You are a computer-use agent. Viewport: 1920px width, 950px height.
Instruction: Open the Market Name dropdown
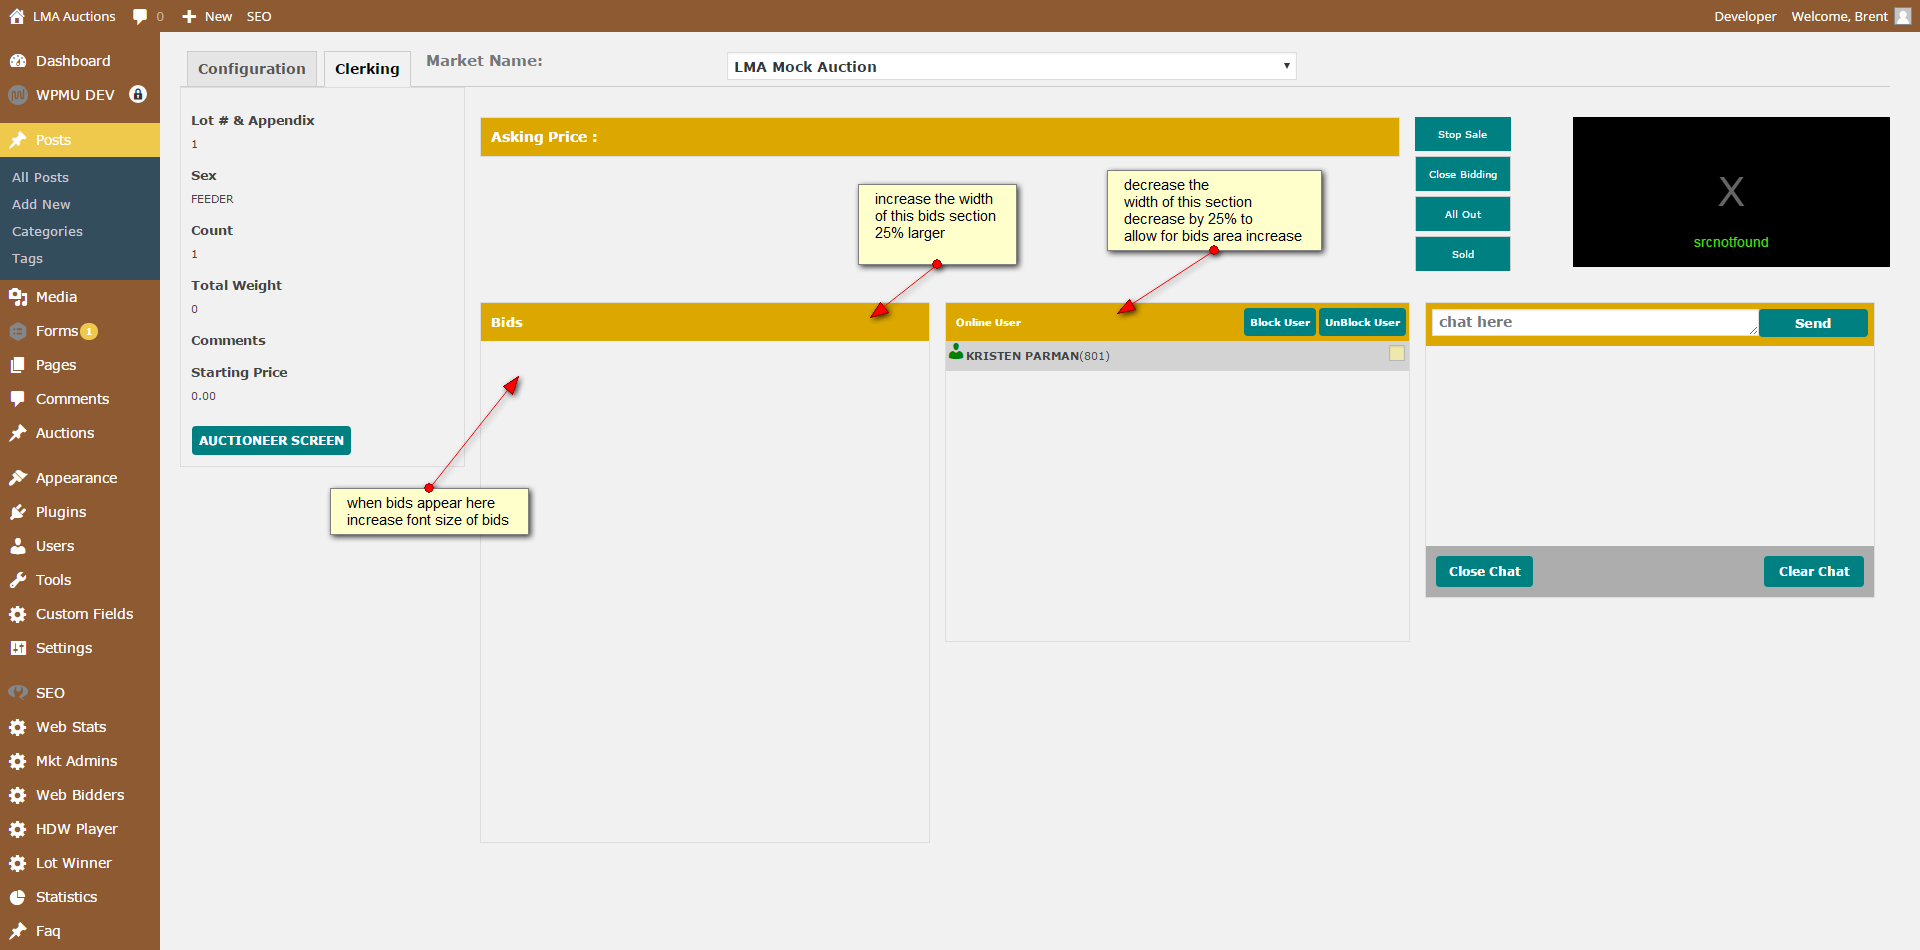tap(1011, 66)
